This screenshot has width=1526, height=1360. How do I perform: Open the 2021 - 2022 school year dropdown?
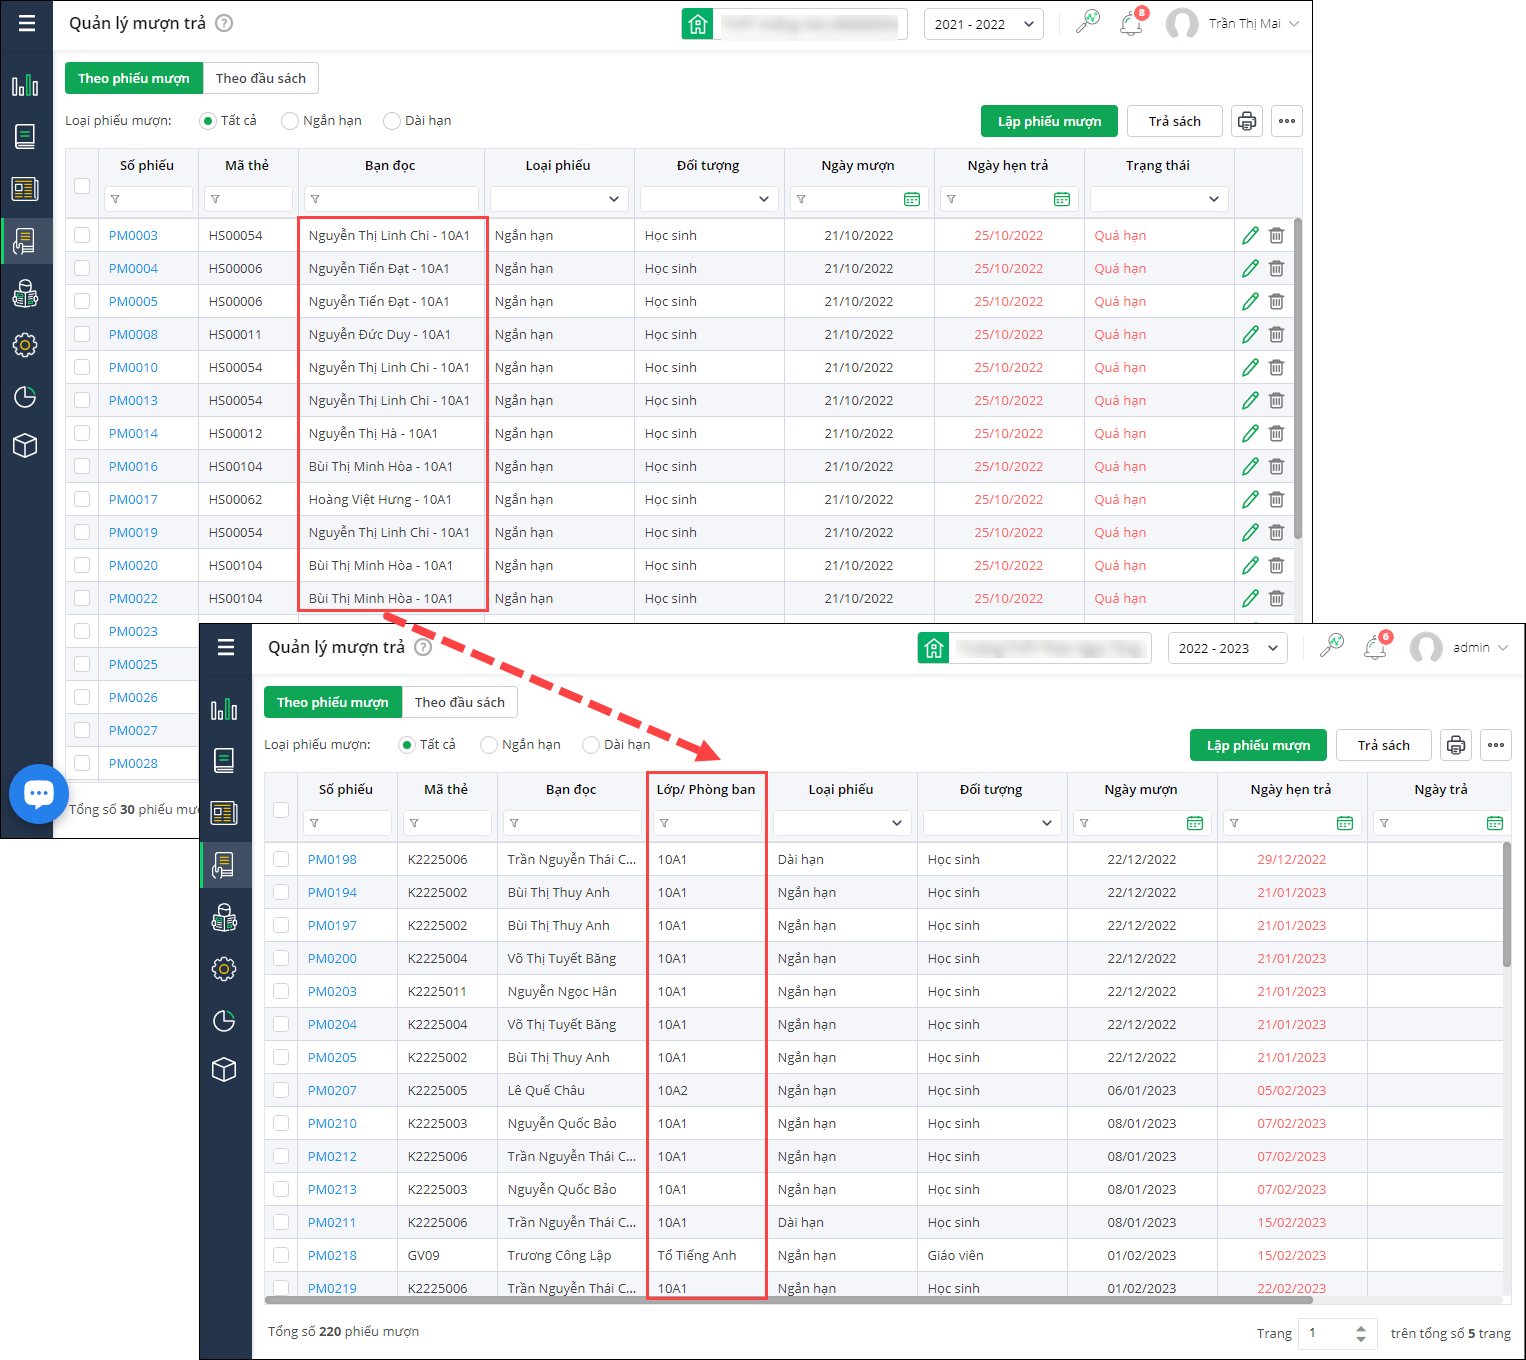click(x=984, y=24)
